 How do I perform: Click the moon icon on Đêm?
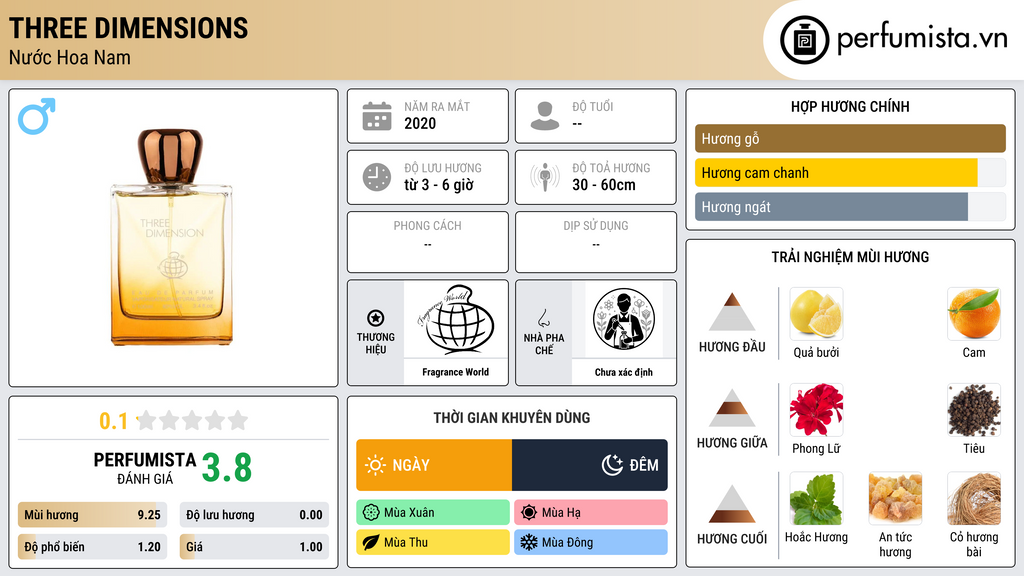tap(612, 465)
